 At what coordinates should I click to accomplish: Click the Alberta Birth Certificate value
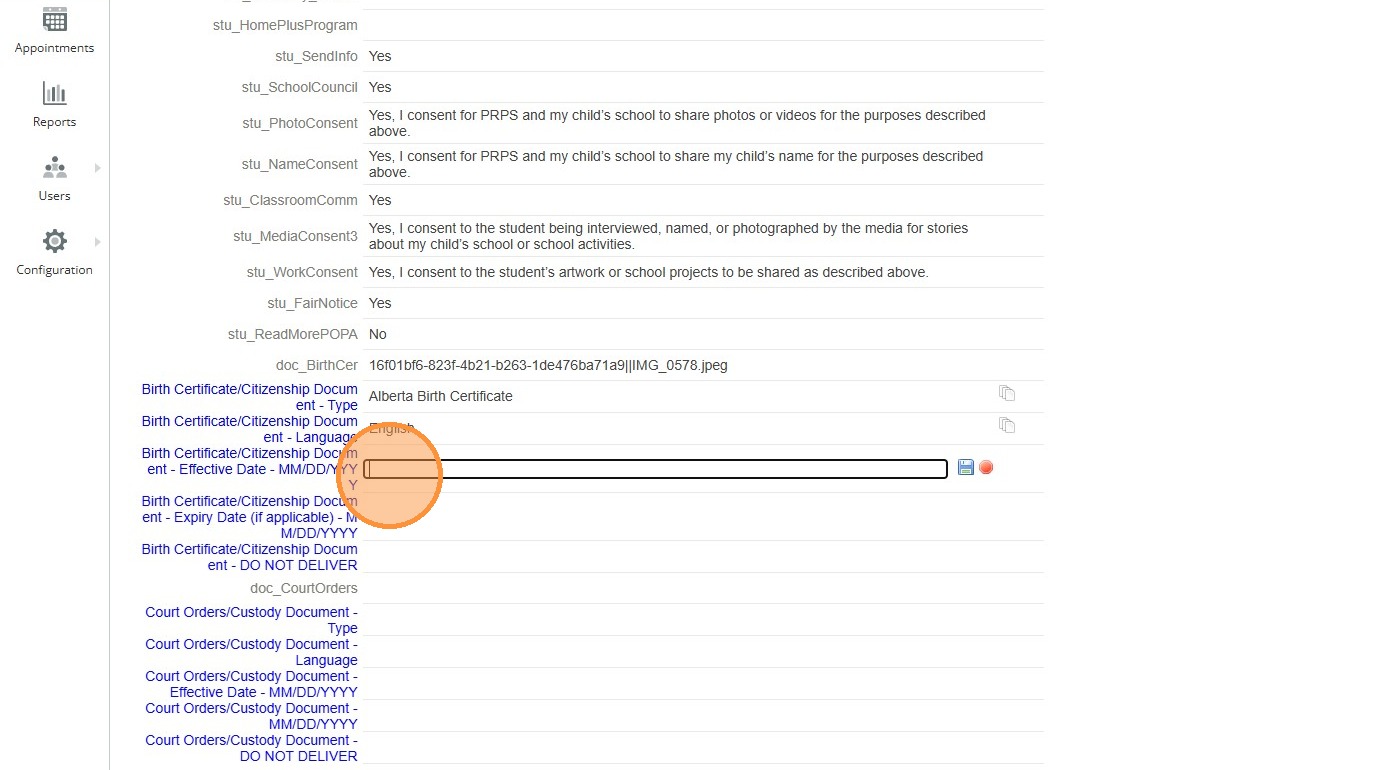click(x=441, y=396)
